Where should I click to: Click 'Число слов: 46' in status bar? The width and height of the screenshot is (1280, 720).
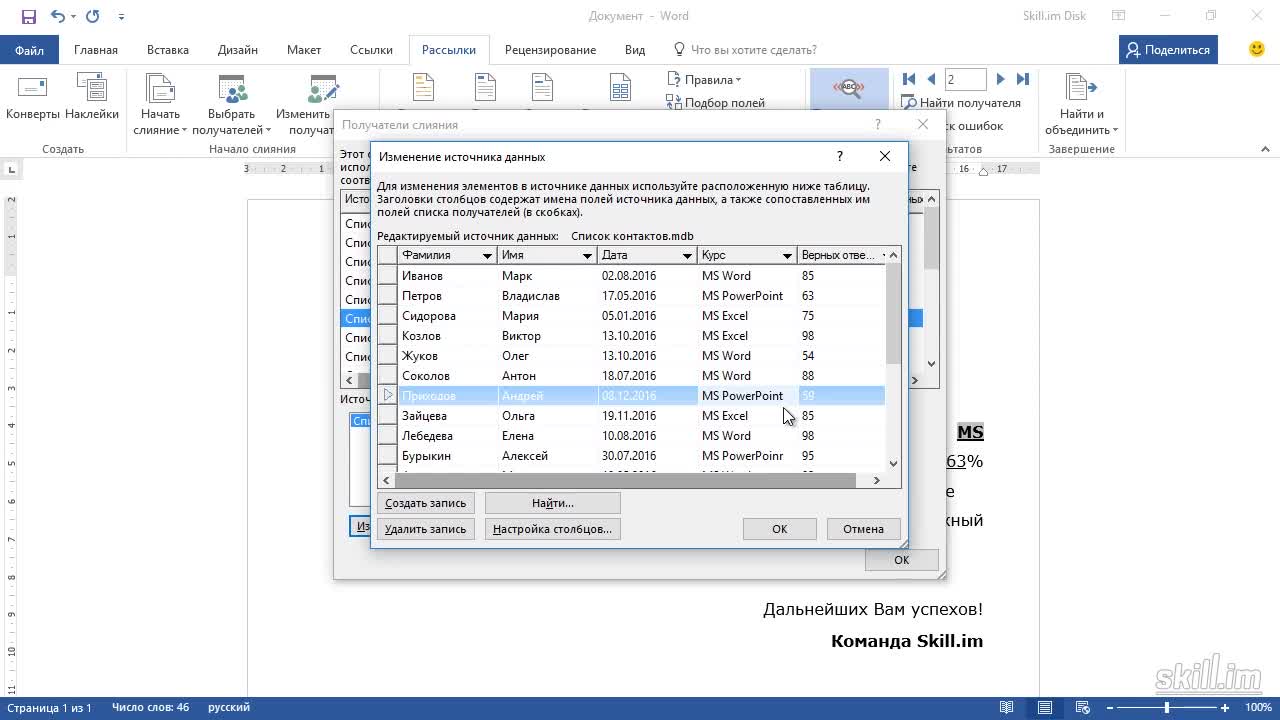click(x=150, y=708)
